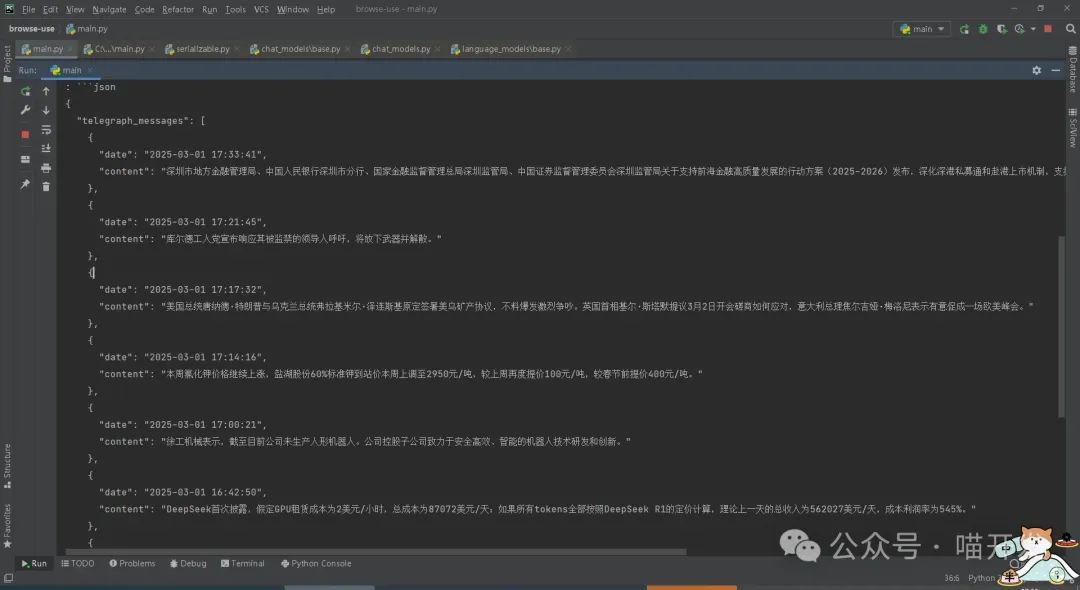Open the profiler options dropdown arrow
This screenshot has height=590, width=1080.
point(1033,29)
